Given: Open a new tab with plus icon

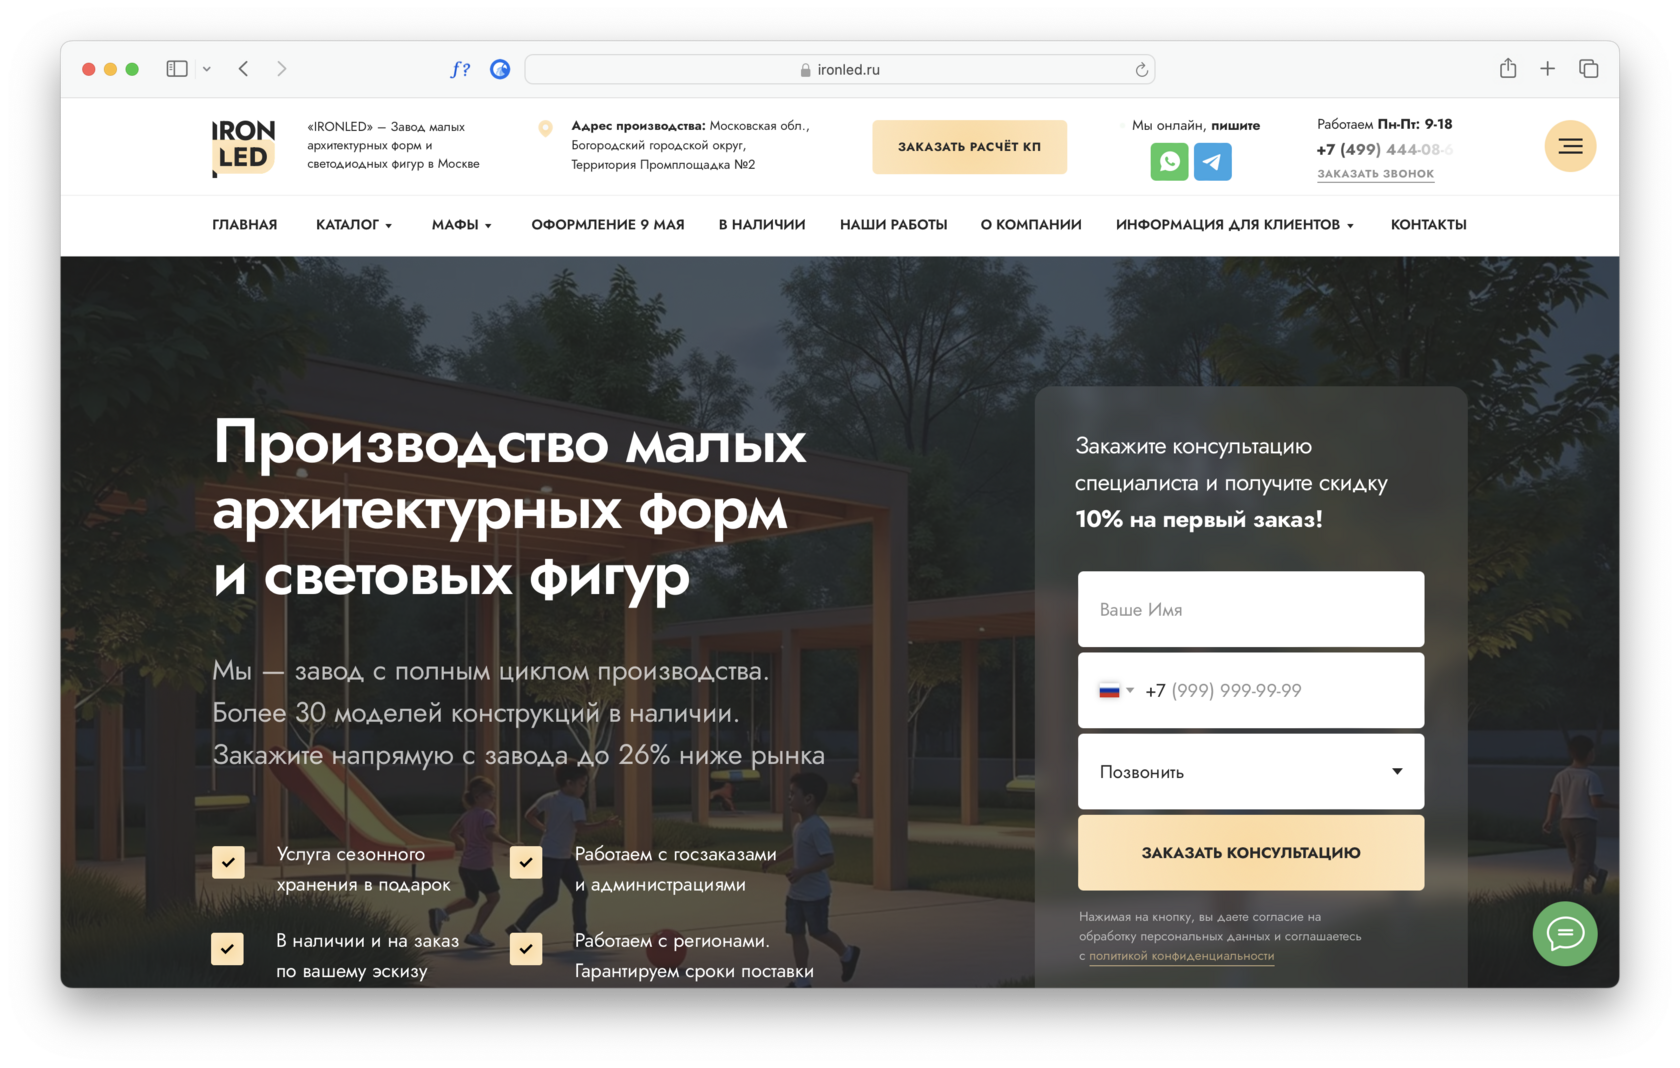Looking at the screenshot, I should pos(1547,68).
